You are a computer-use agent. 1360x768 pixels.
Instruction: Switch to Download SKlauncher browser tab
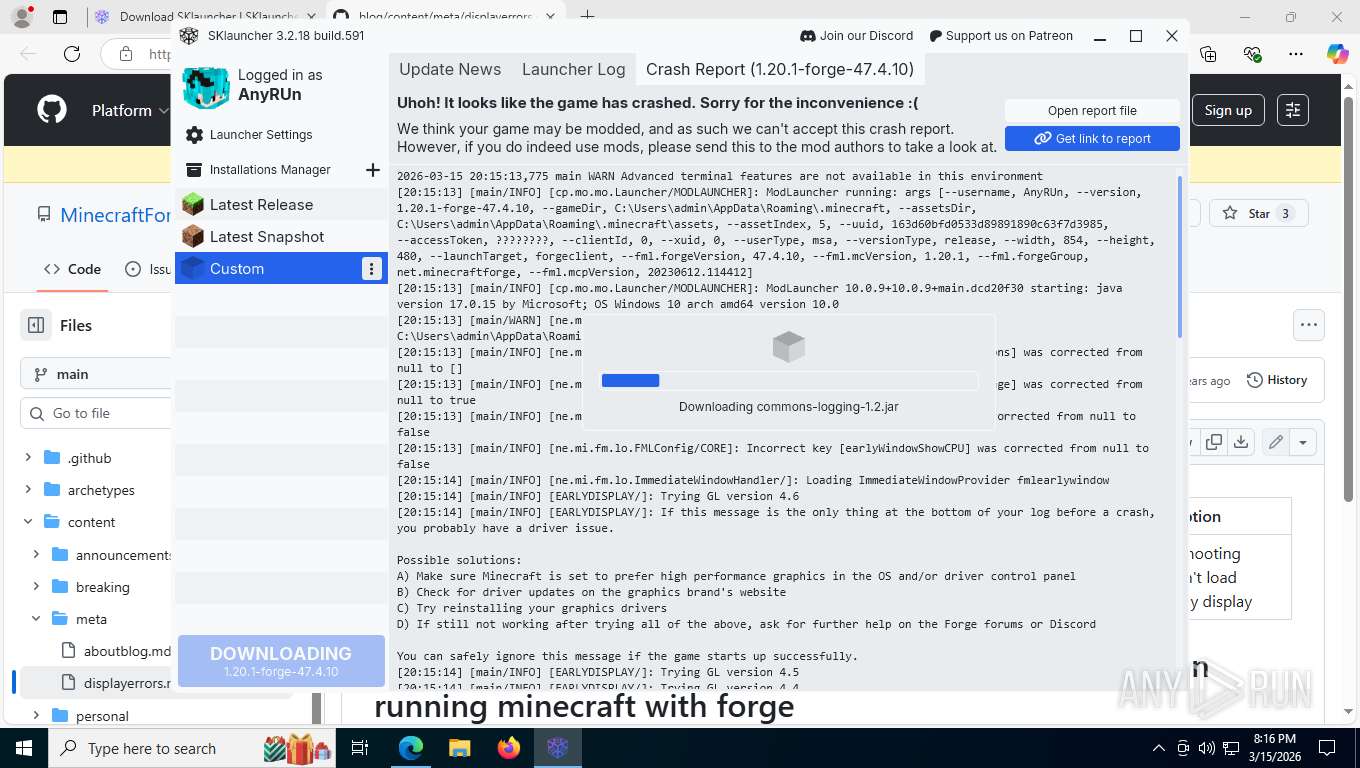tap(205, 17)
